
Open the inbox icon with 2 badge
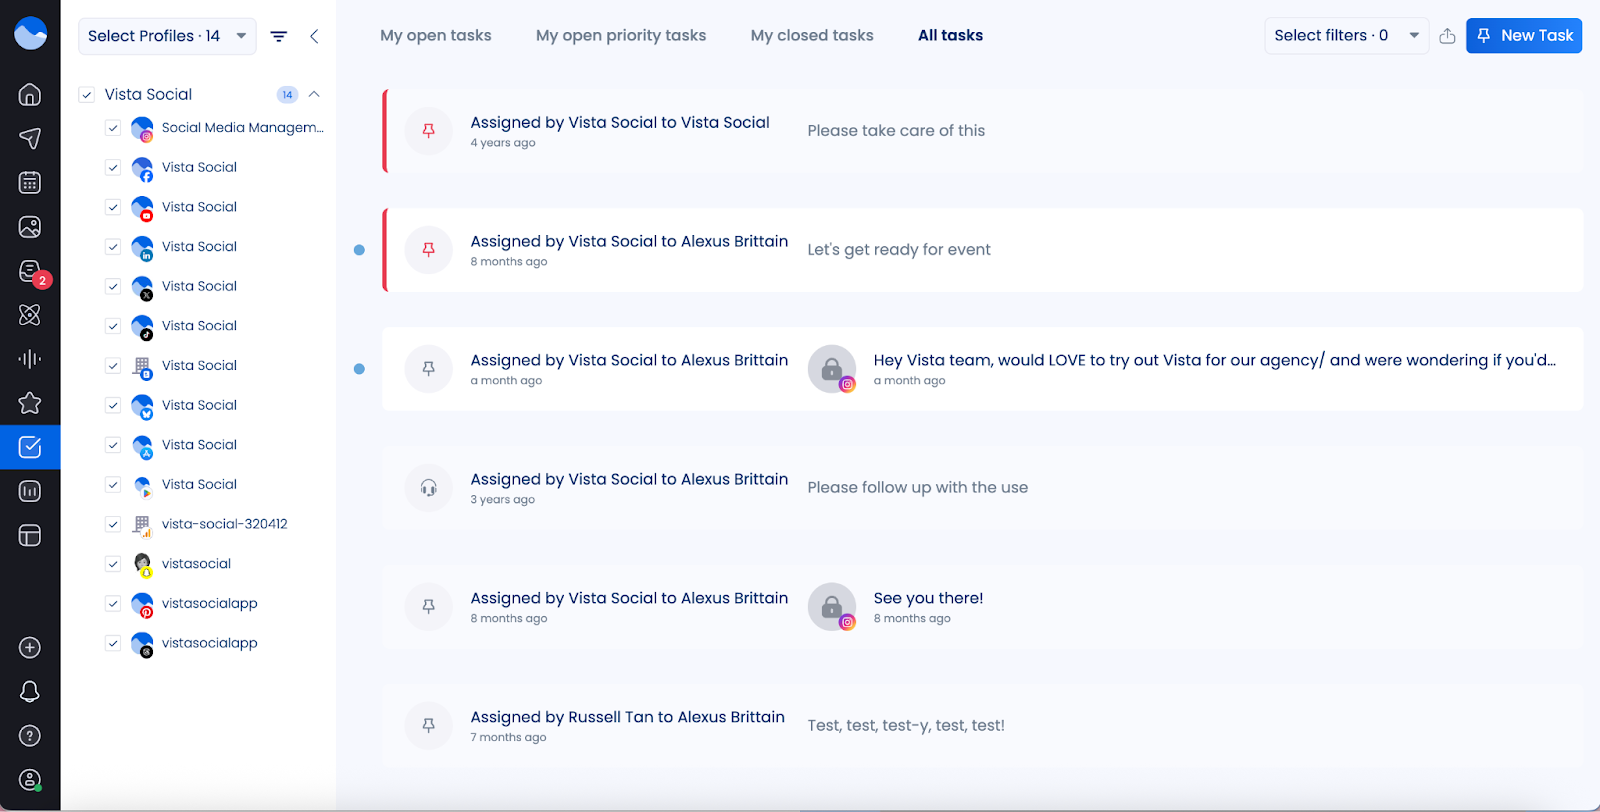click(30, 271)
